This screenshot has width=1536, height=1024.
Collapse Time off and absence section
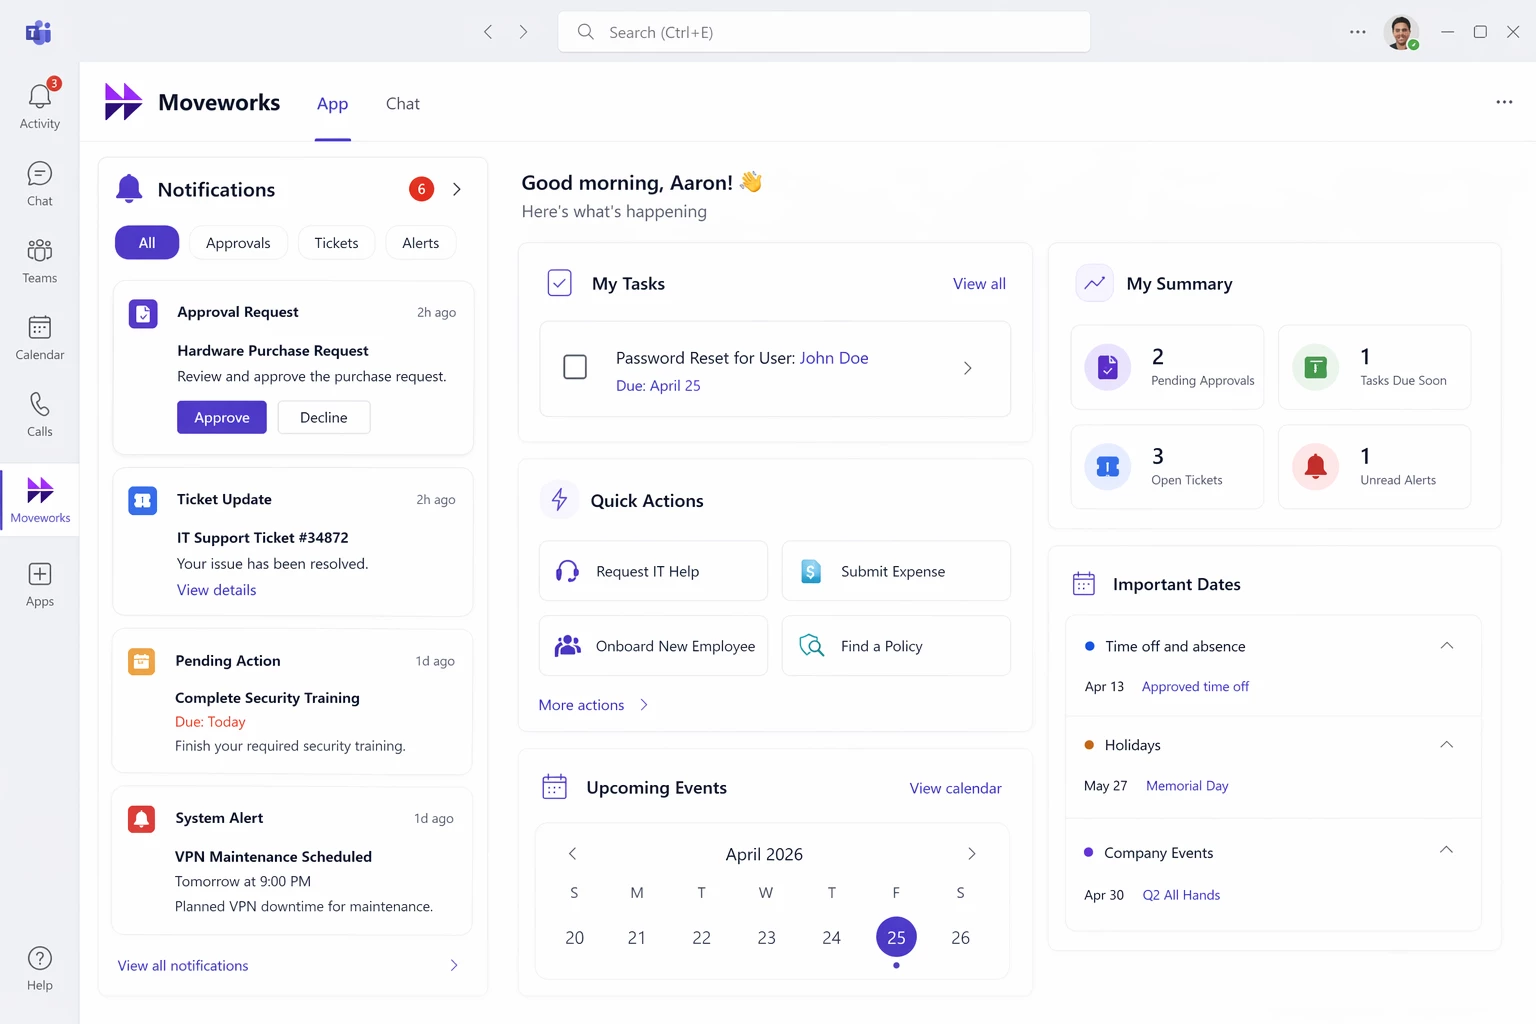coord(1446,646)
